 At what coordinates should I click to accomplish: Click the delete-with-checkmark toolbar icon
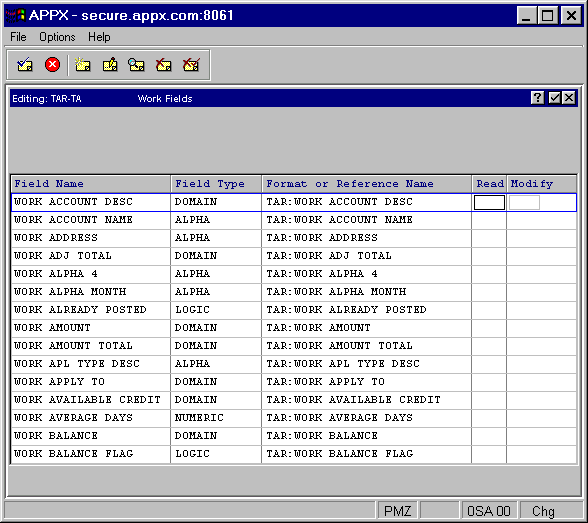point(191,65)
